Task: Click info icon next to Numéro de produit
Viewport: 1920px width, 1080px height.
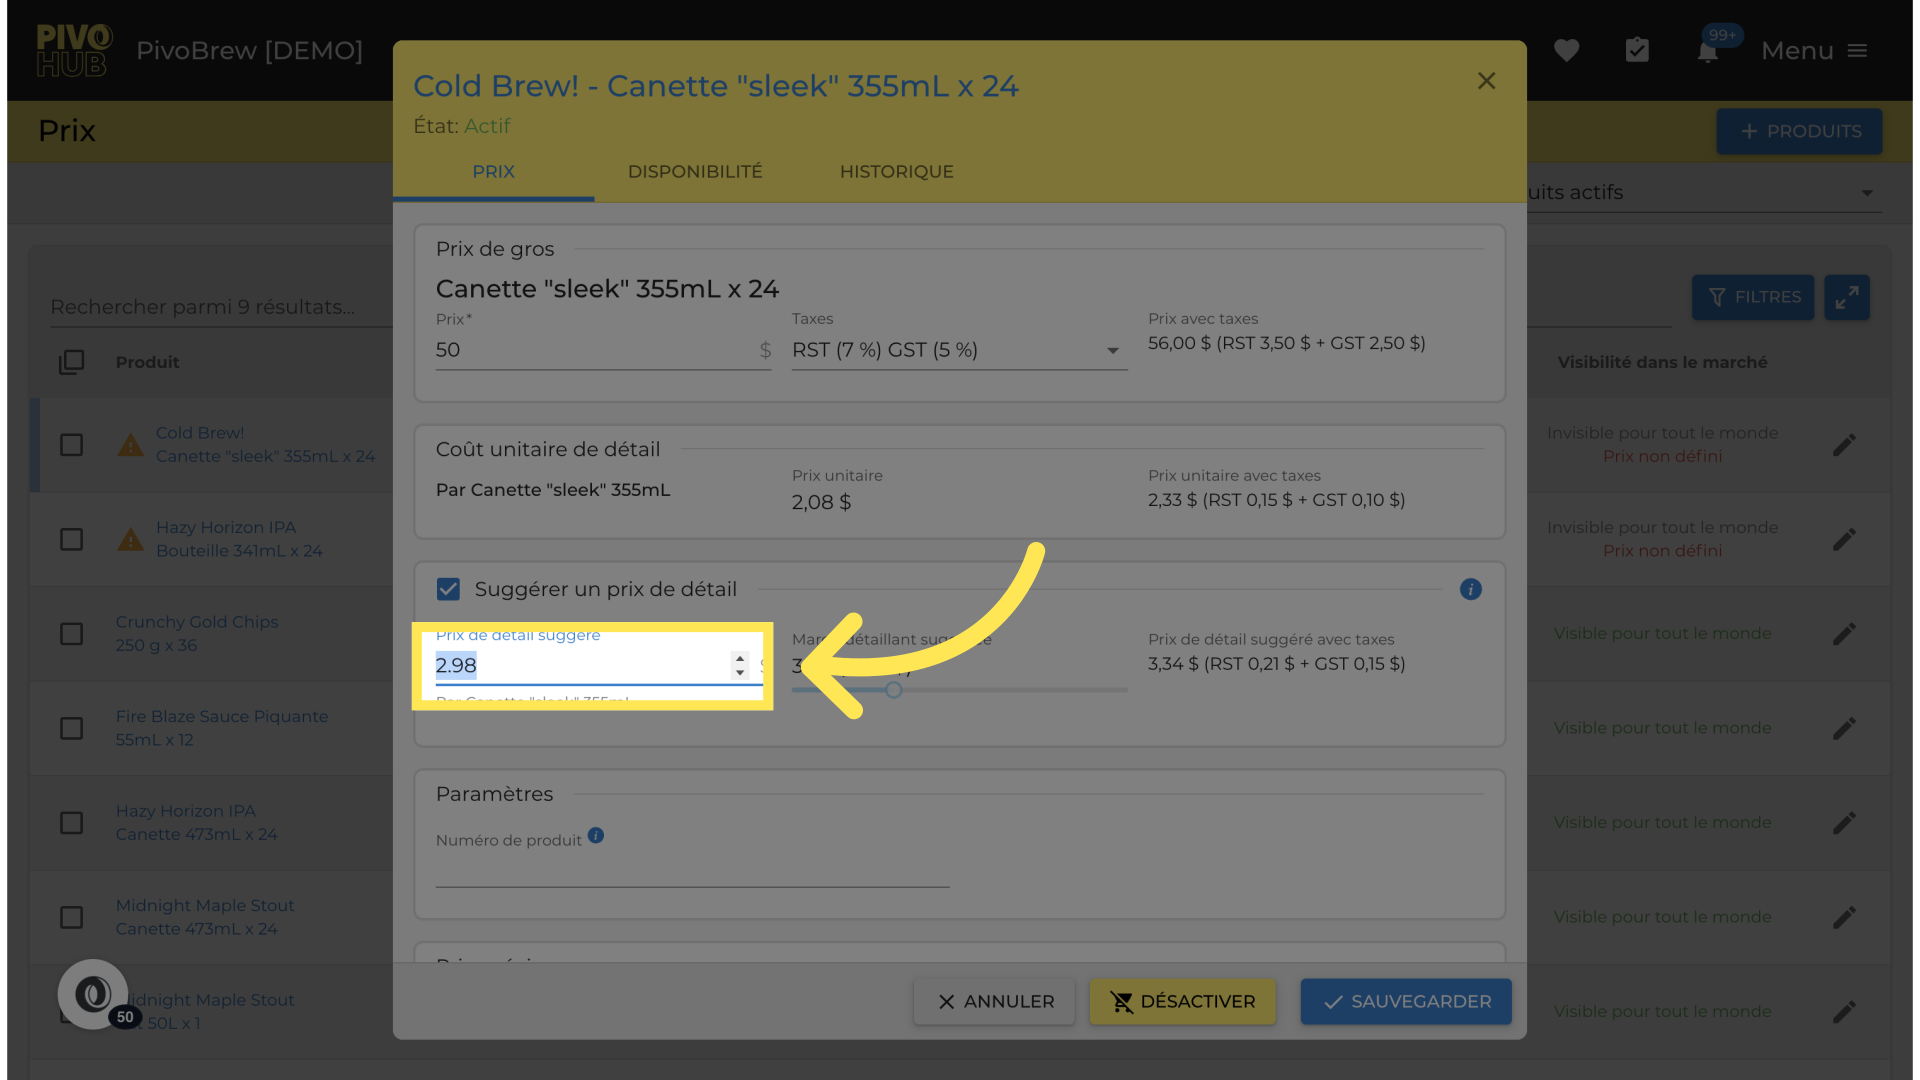Action: point(596,835)
